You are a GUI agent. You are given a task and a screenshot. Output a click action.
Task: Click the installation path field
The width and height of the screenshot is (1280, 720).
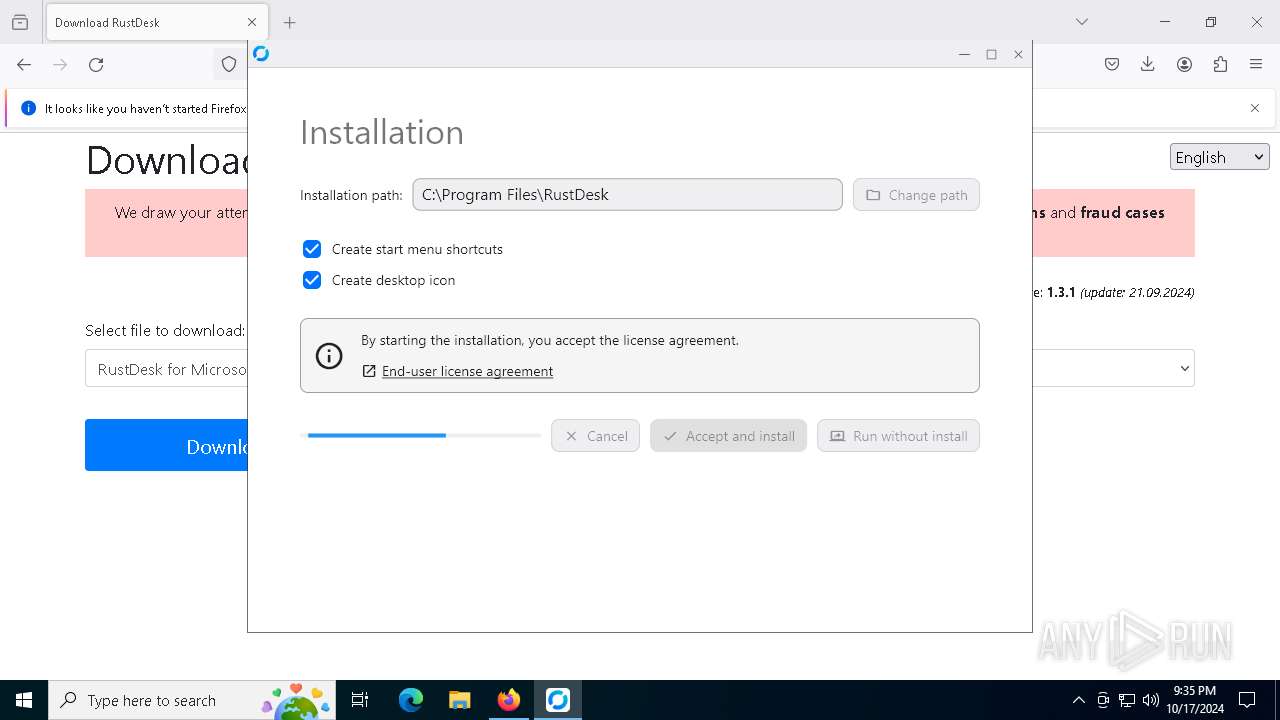pos(627,195)
